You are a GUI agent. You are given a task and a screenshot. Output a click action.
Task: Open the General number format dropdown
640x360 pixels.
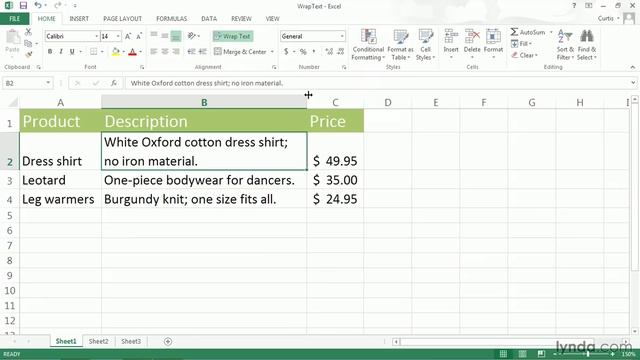pyautogui.click(x=342, y=36)
